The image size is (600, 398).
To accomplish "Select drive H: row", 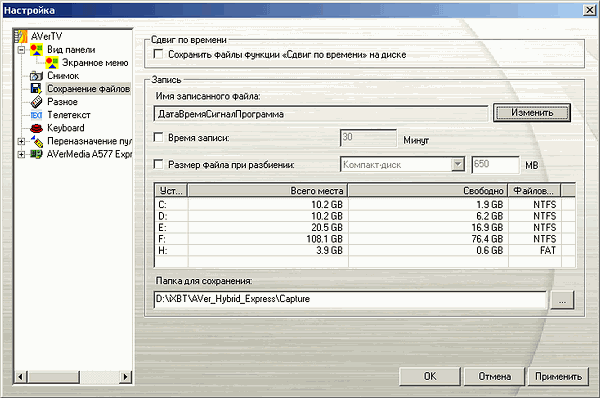I will coord(365,251).
